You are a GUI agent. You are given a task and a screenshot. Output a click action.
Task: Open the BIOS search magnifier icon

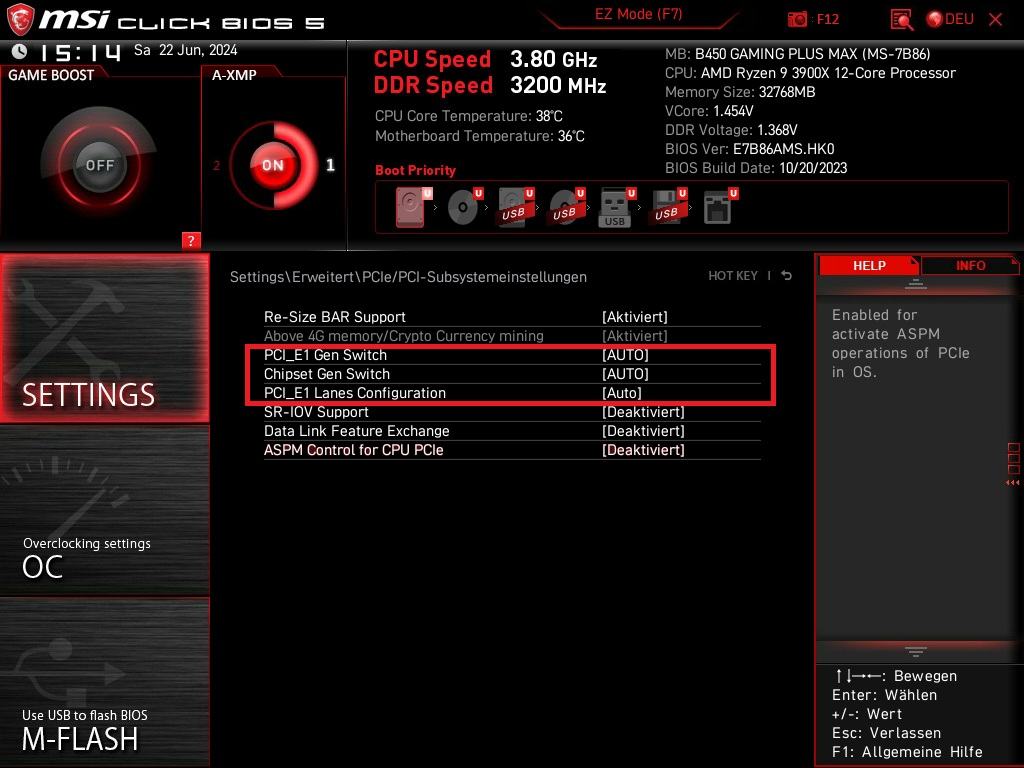902,20
